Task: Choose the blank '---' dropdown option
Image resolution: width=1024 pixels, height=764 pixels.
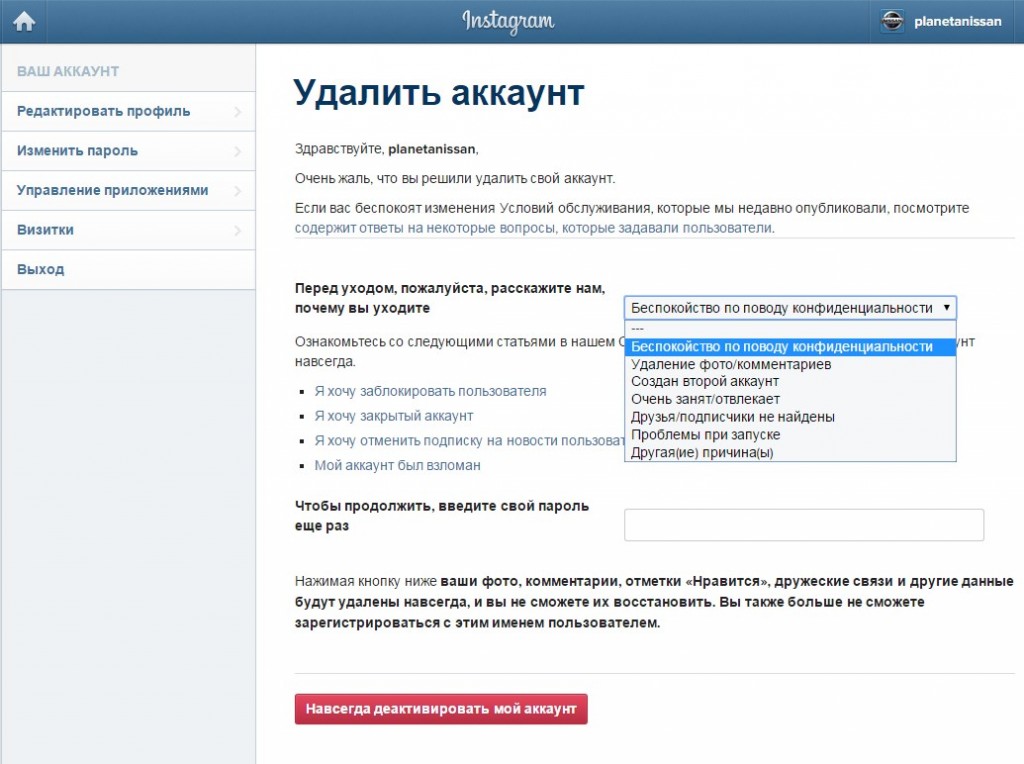Action: click(x=790, y=329)
